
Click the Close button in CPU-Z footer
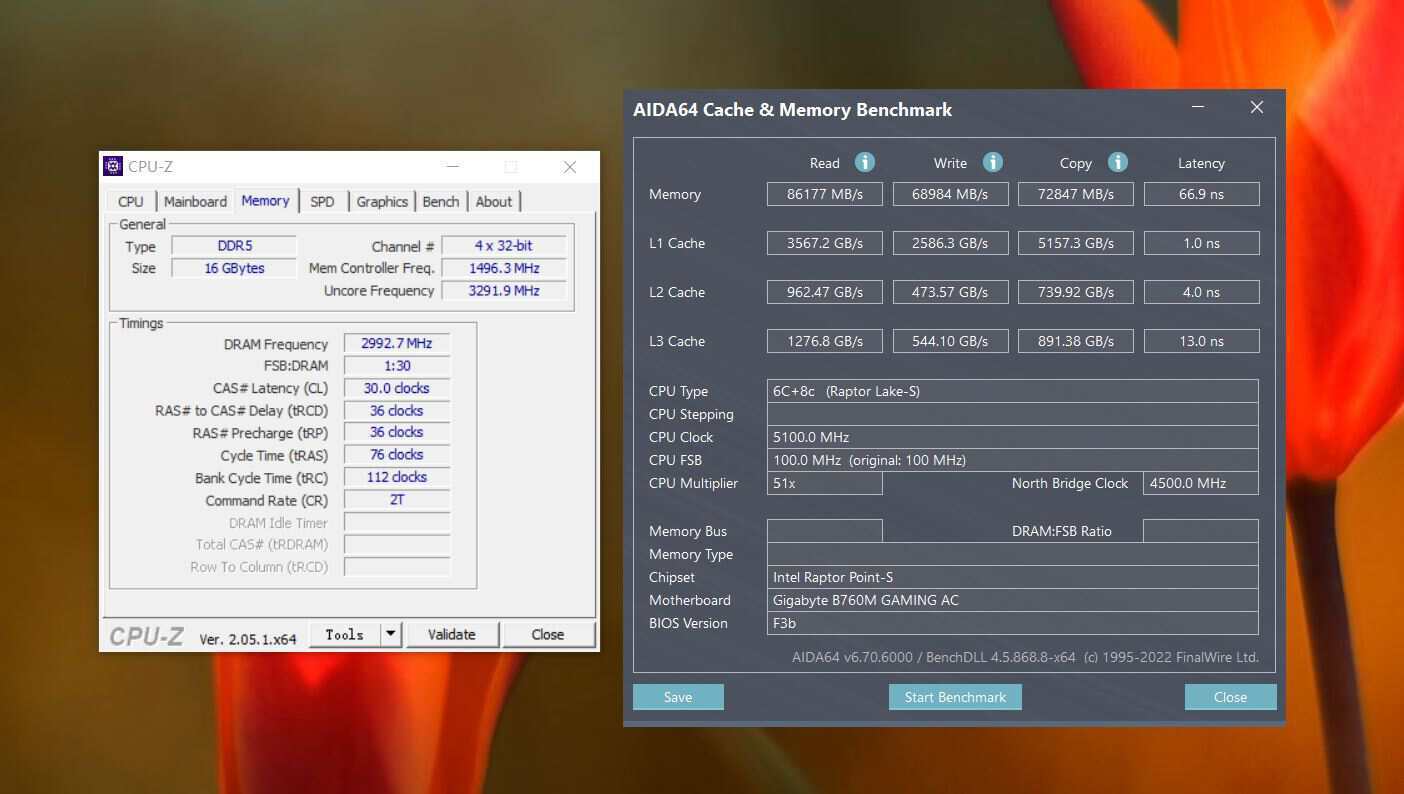point(548,634)
